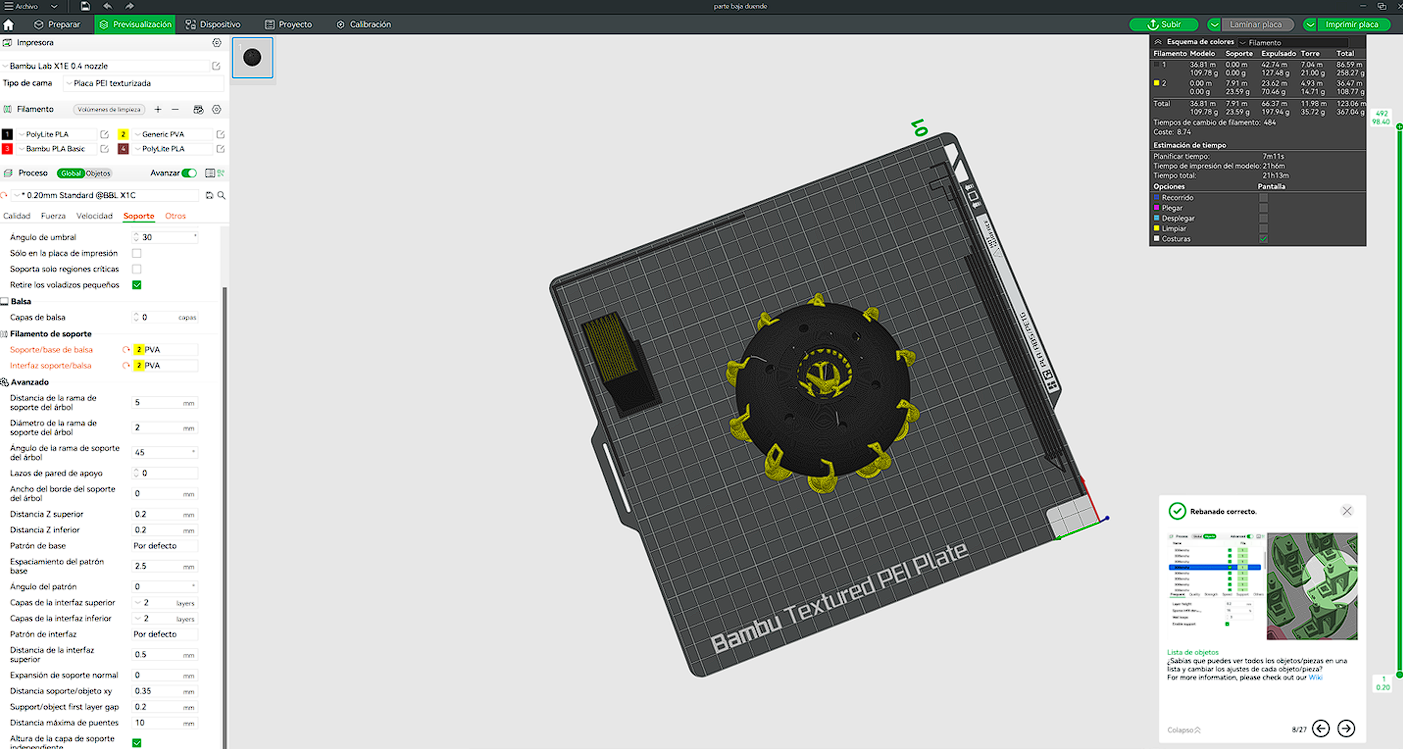Open the Generic PVA filament dropdown
The image size is (1403, 749).
tap(172, 134)
